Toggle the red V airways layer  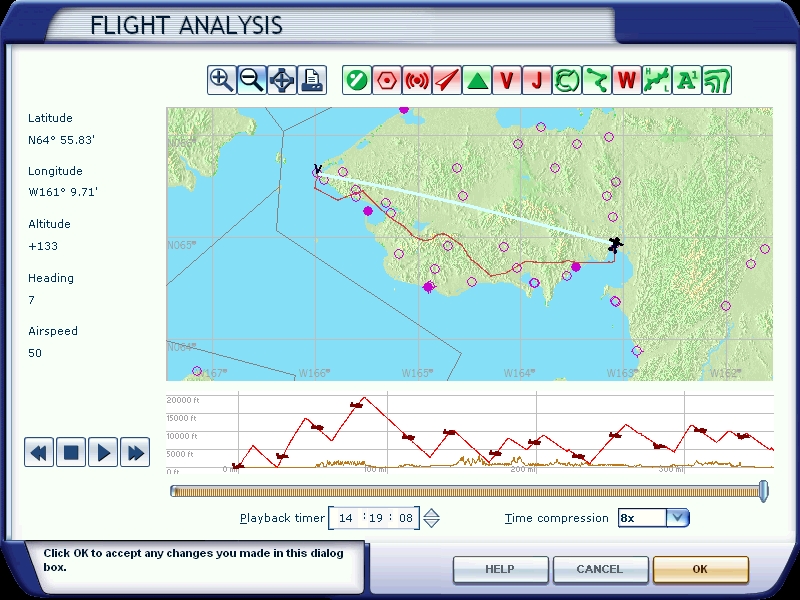[x=507, y=80]
